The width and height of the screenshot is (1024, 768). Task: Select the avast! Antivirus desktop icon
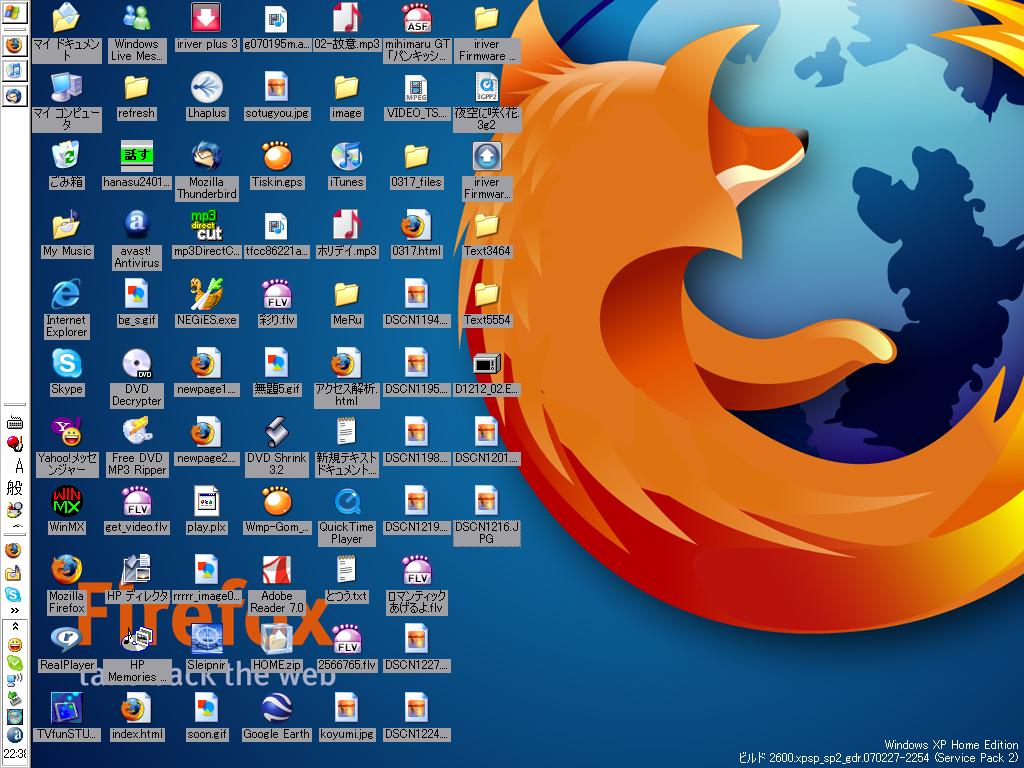[136, 239]
